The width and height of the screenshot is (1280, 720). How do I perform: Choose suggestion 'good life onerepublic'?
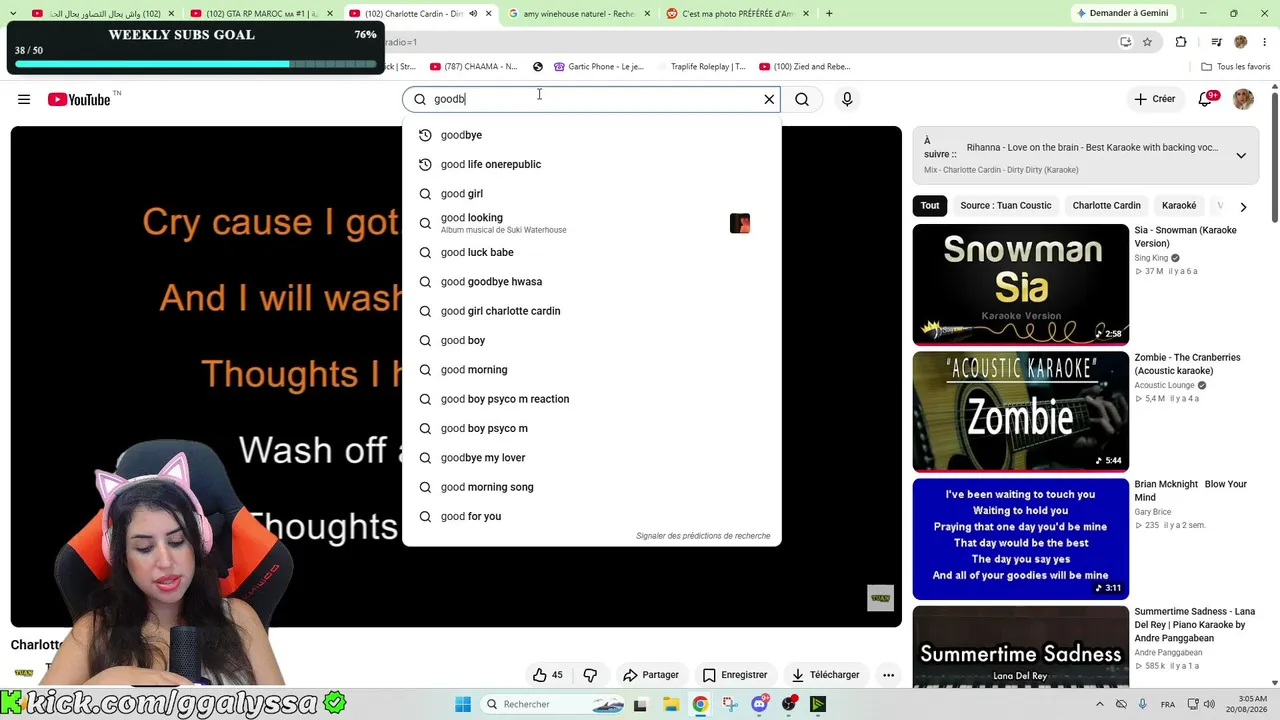tap(591, 164)
